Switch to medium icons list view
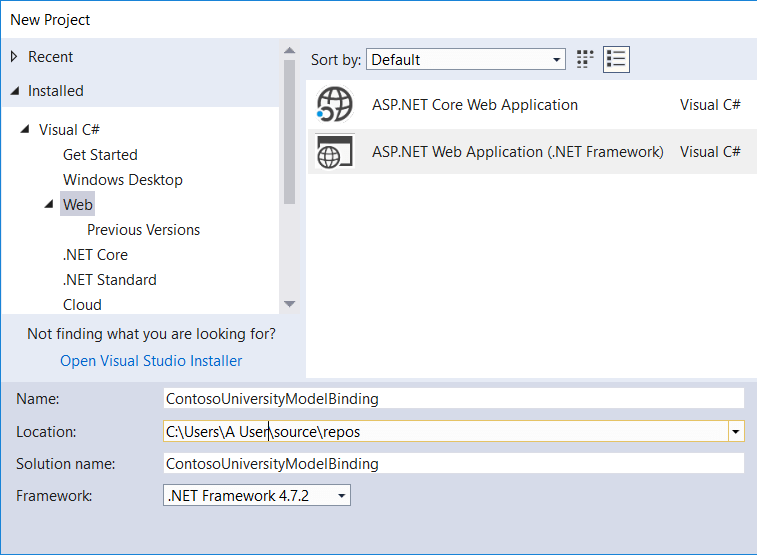The image size is (757, 555). point(616,59)
